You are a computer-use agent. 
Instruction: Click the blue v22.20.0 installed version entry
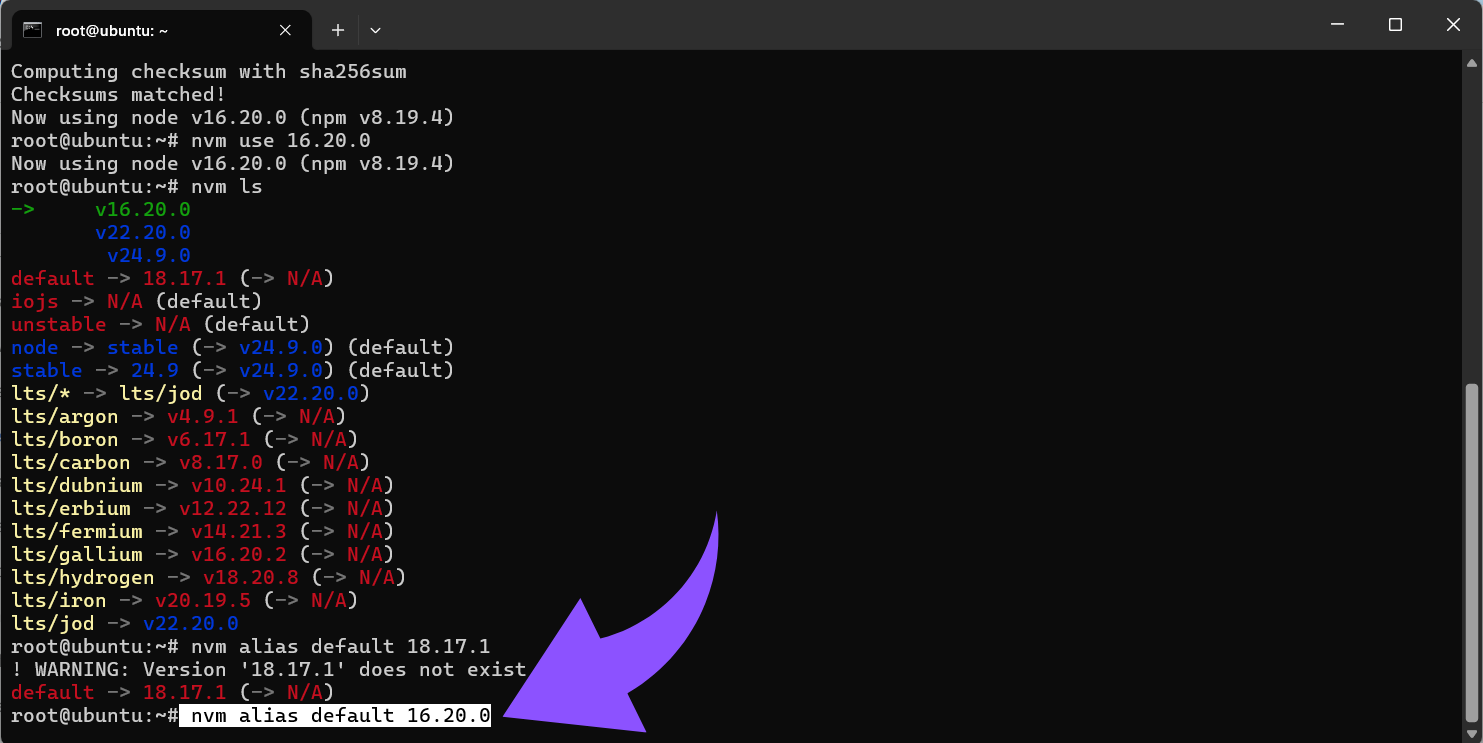tap(142, 233)
